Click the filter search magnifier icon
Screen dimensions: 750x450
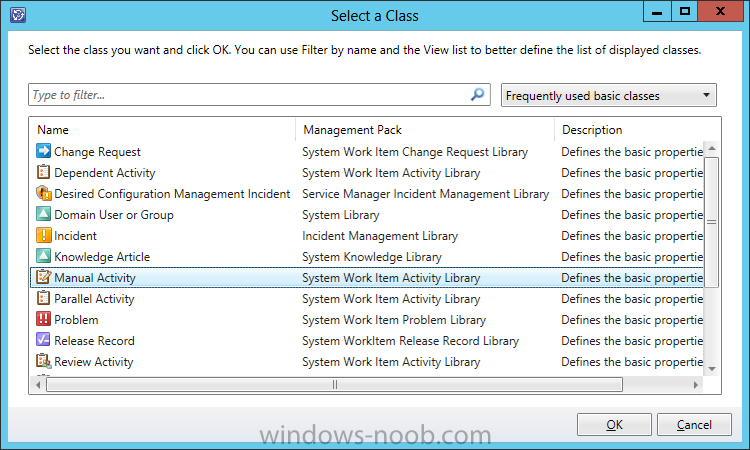tap(477, 94)
